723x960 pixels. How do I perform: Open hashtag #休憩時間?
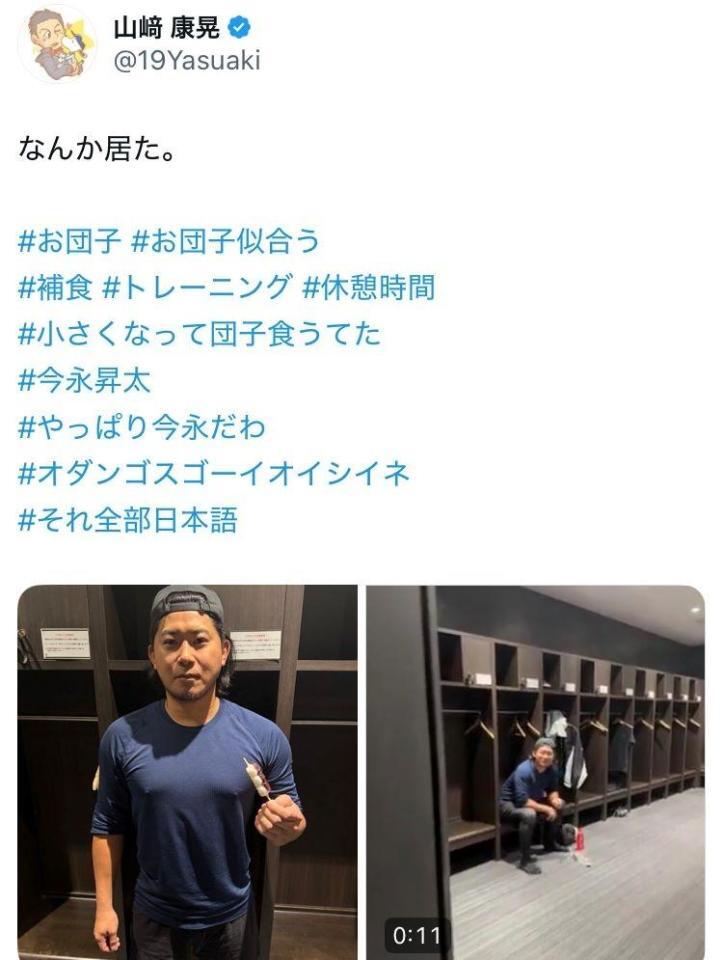(369, 287)
